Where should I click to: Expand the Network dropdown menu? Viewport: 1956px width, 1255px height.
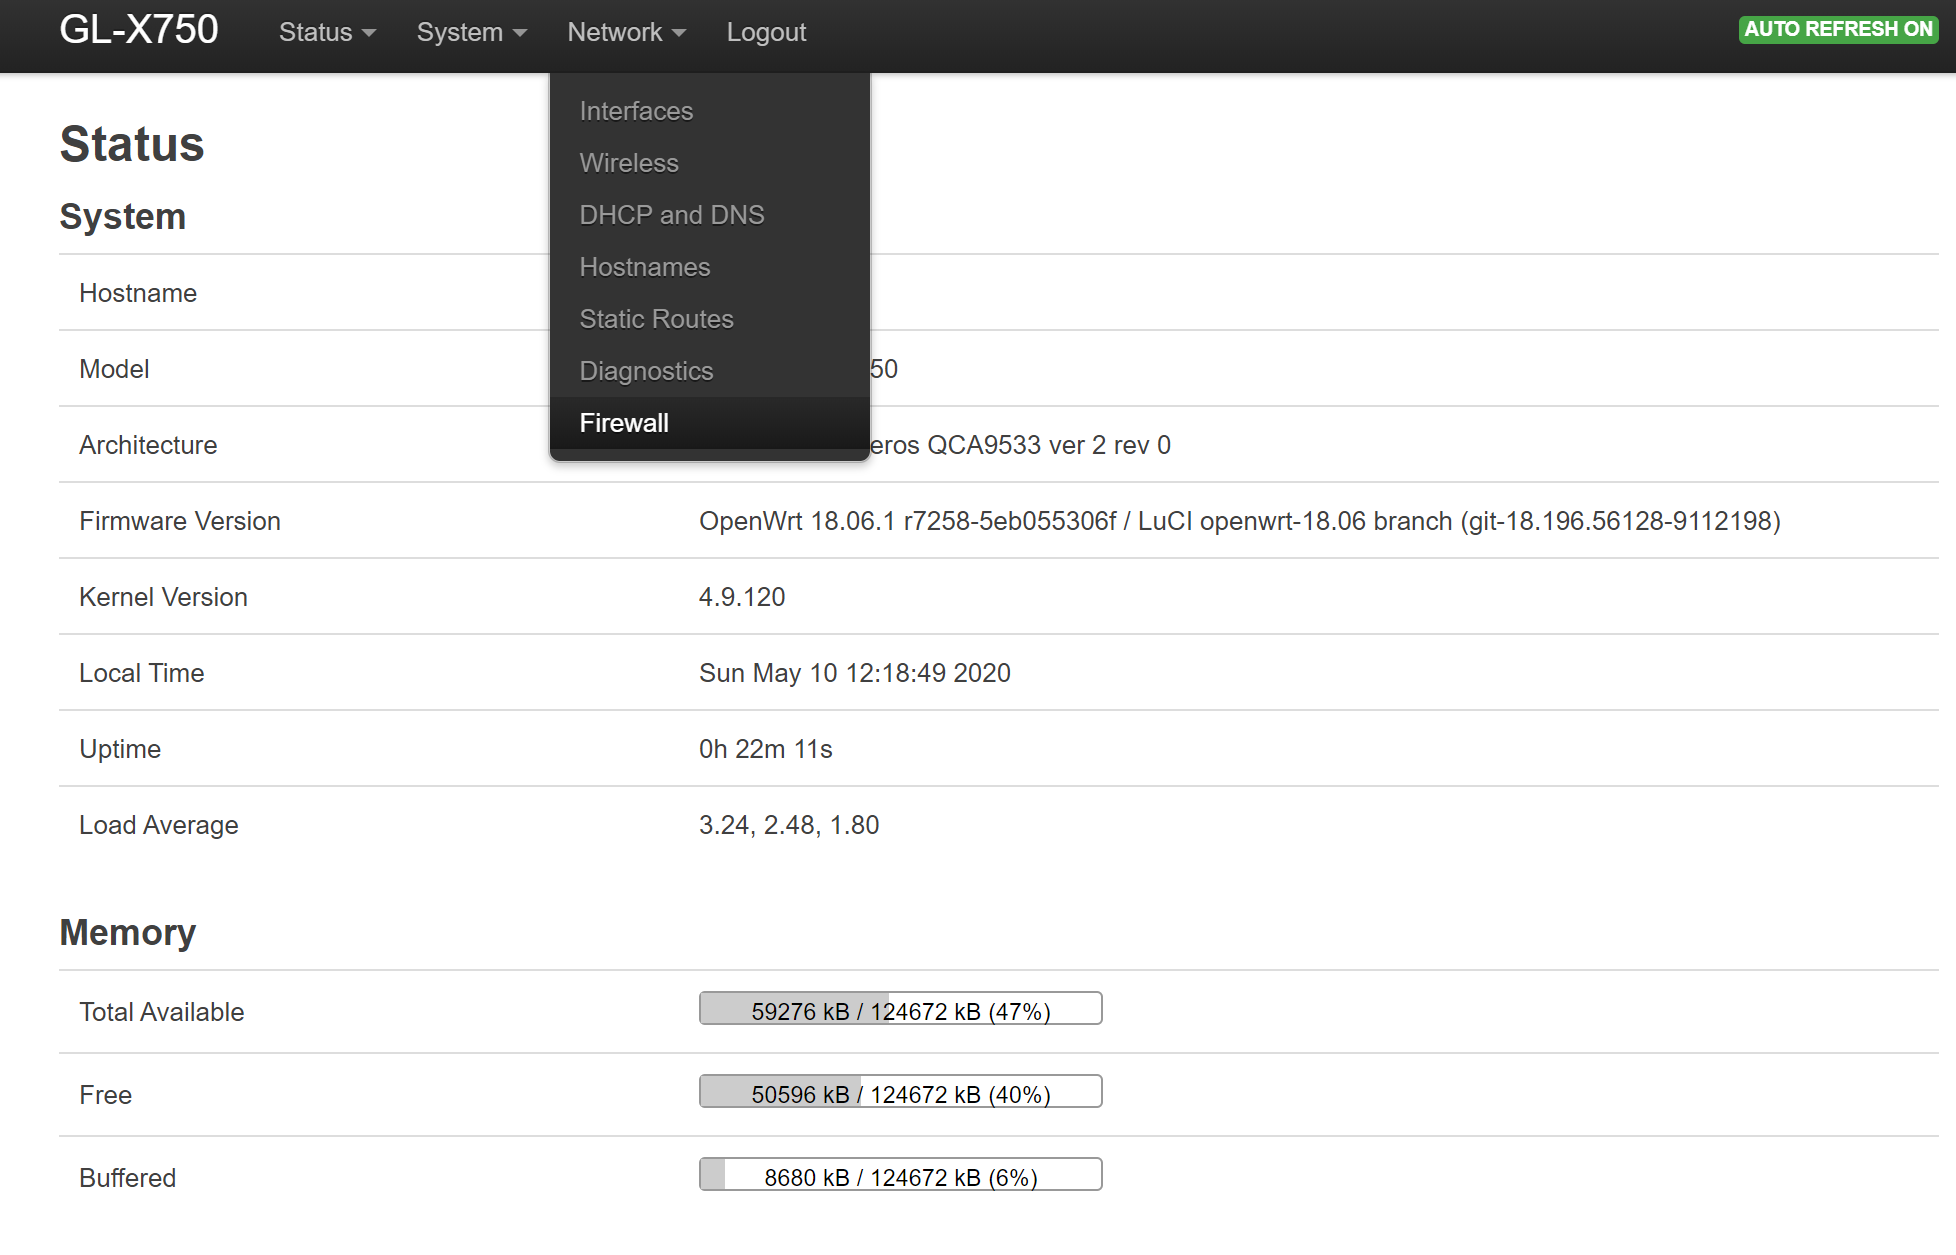(623, 31)
